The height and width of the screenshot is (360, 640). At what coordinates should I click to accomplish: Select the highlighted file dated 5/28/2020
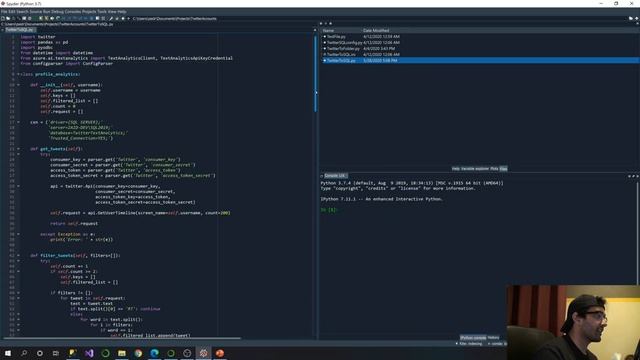coord(480,60)
